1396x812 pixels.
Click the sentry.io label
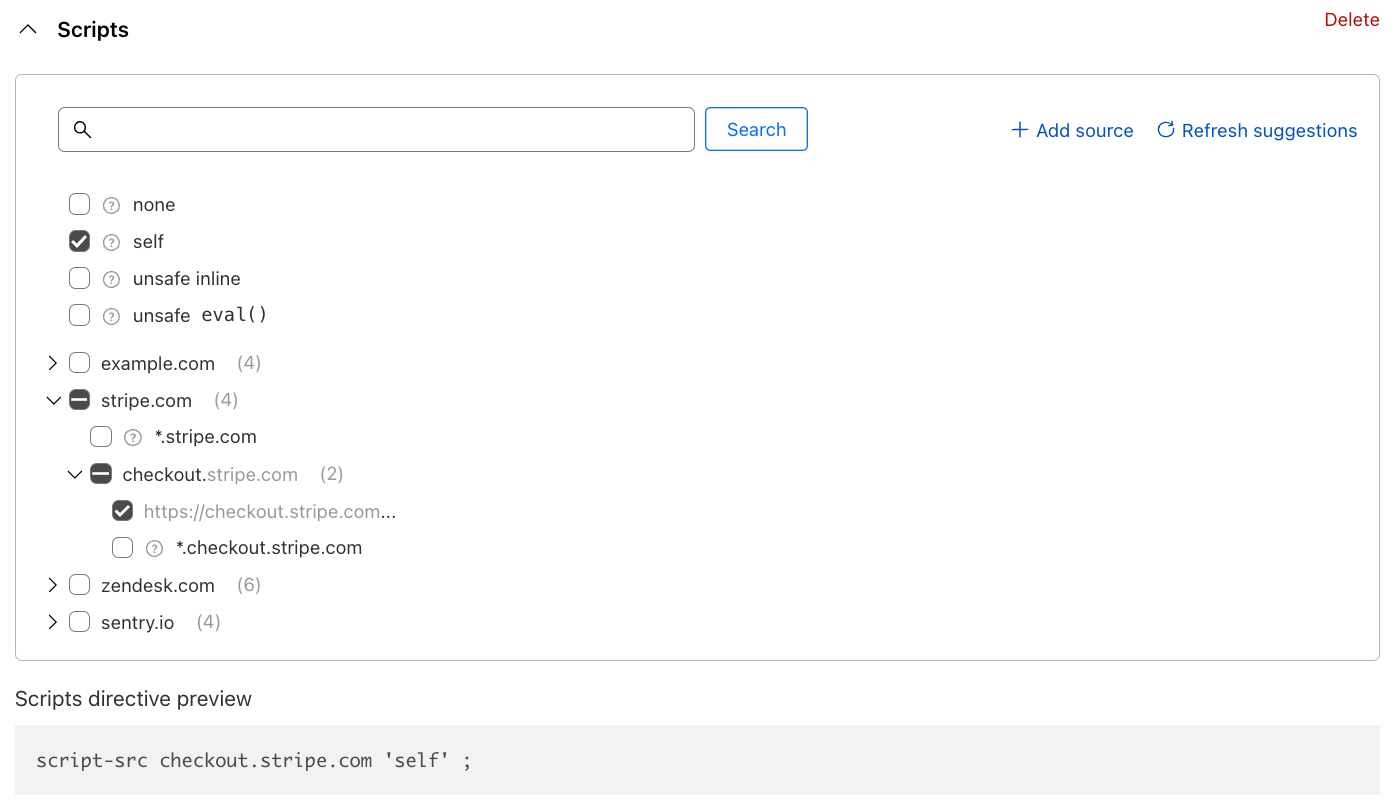point(138,622)
